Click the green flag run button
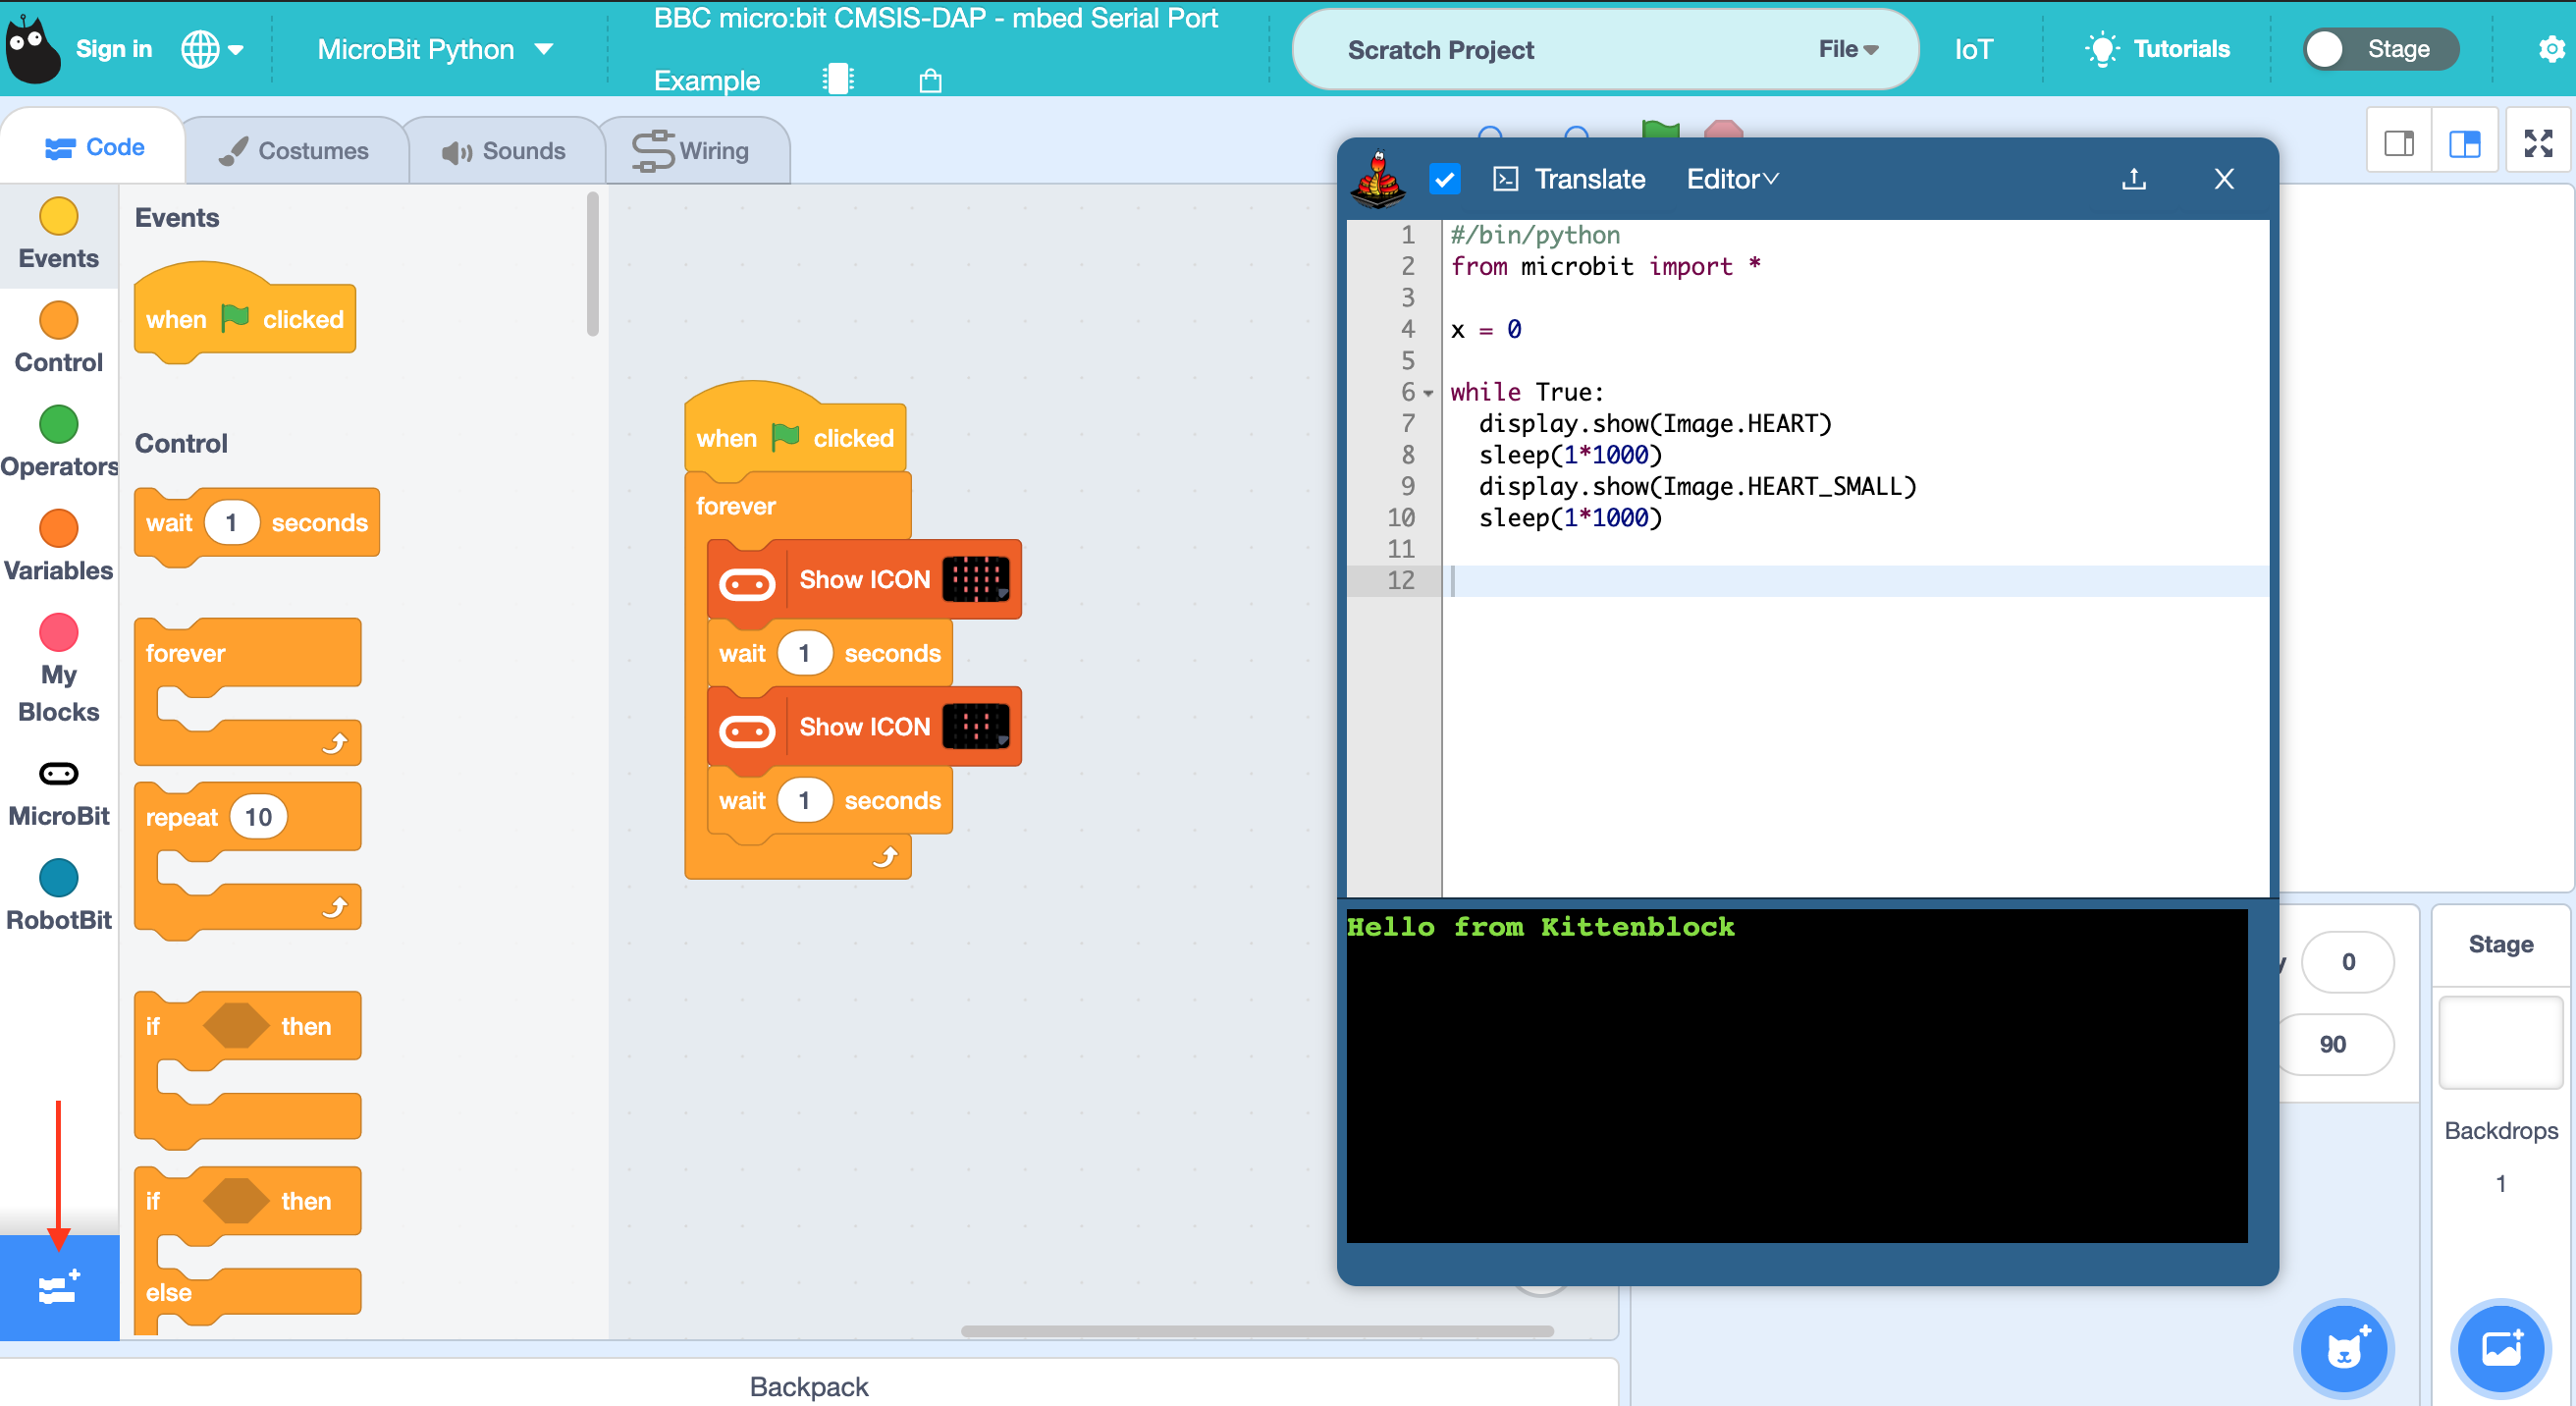Image resolution: width=2576 pixels, height=1406 pixels. (1660, 130)
